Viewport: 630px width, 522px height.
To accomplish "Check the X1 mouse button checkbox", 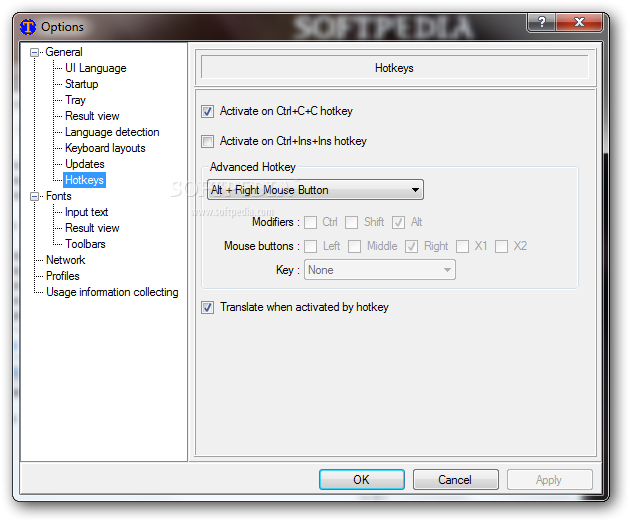I will tap(462, 246).
